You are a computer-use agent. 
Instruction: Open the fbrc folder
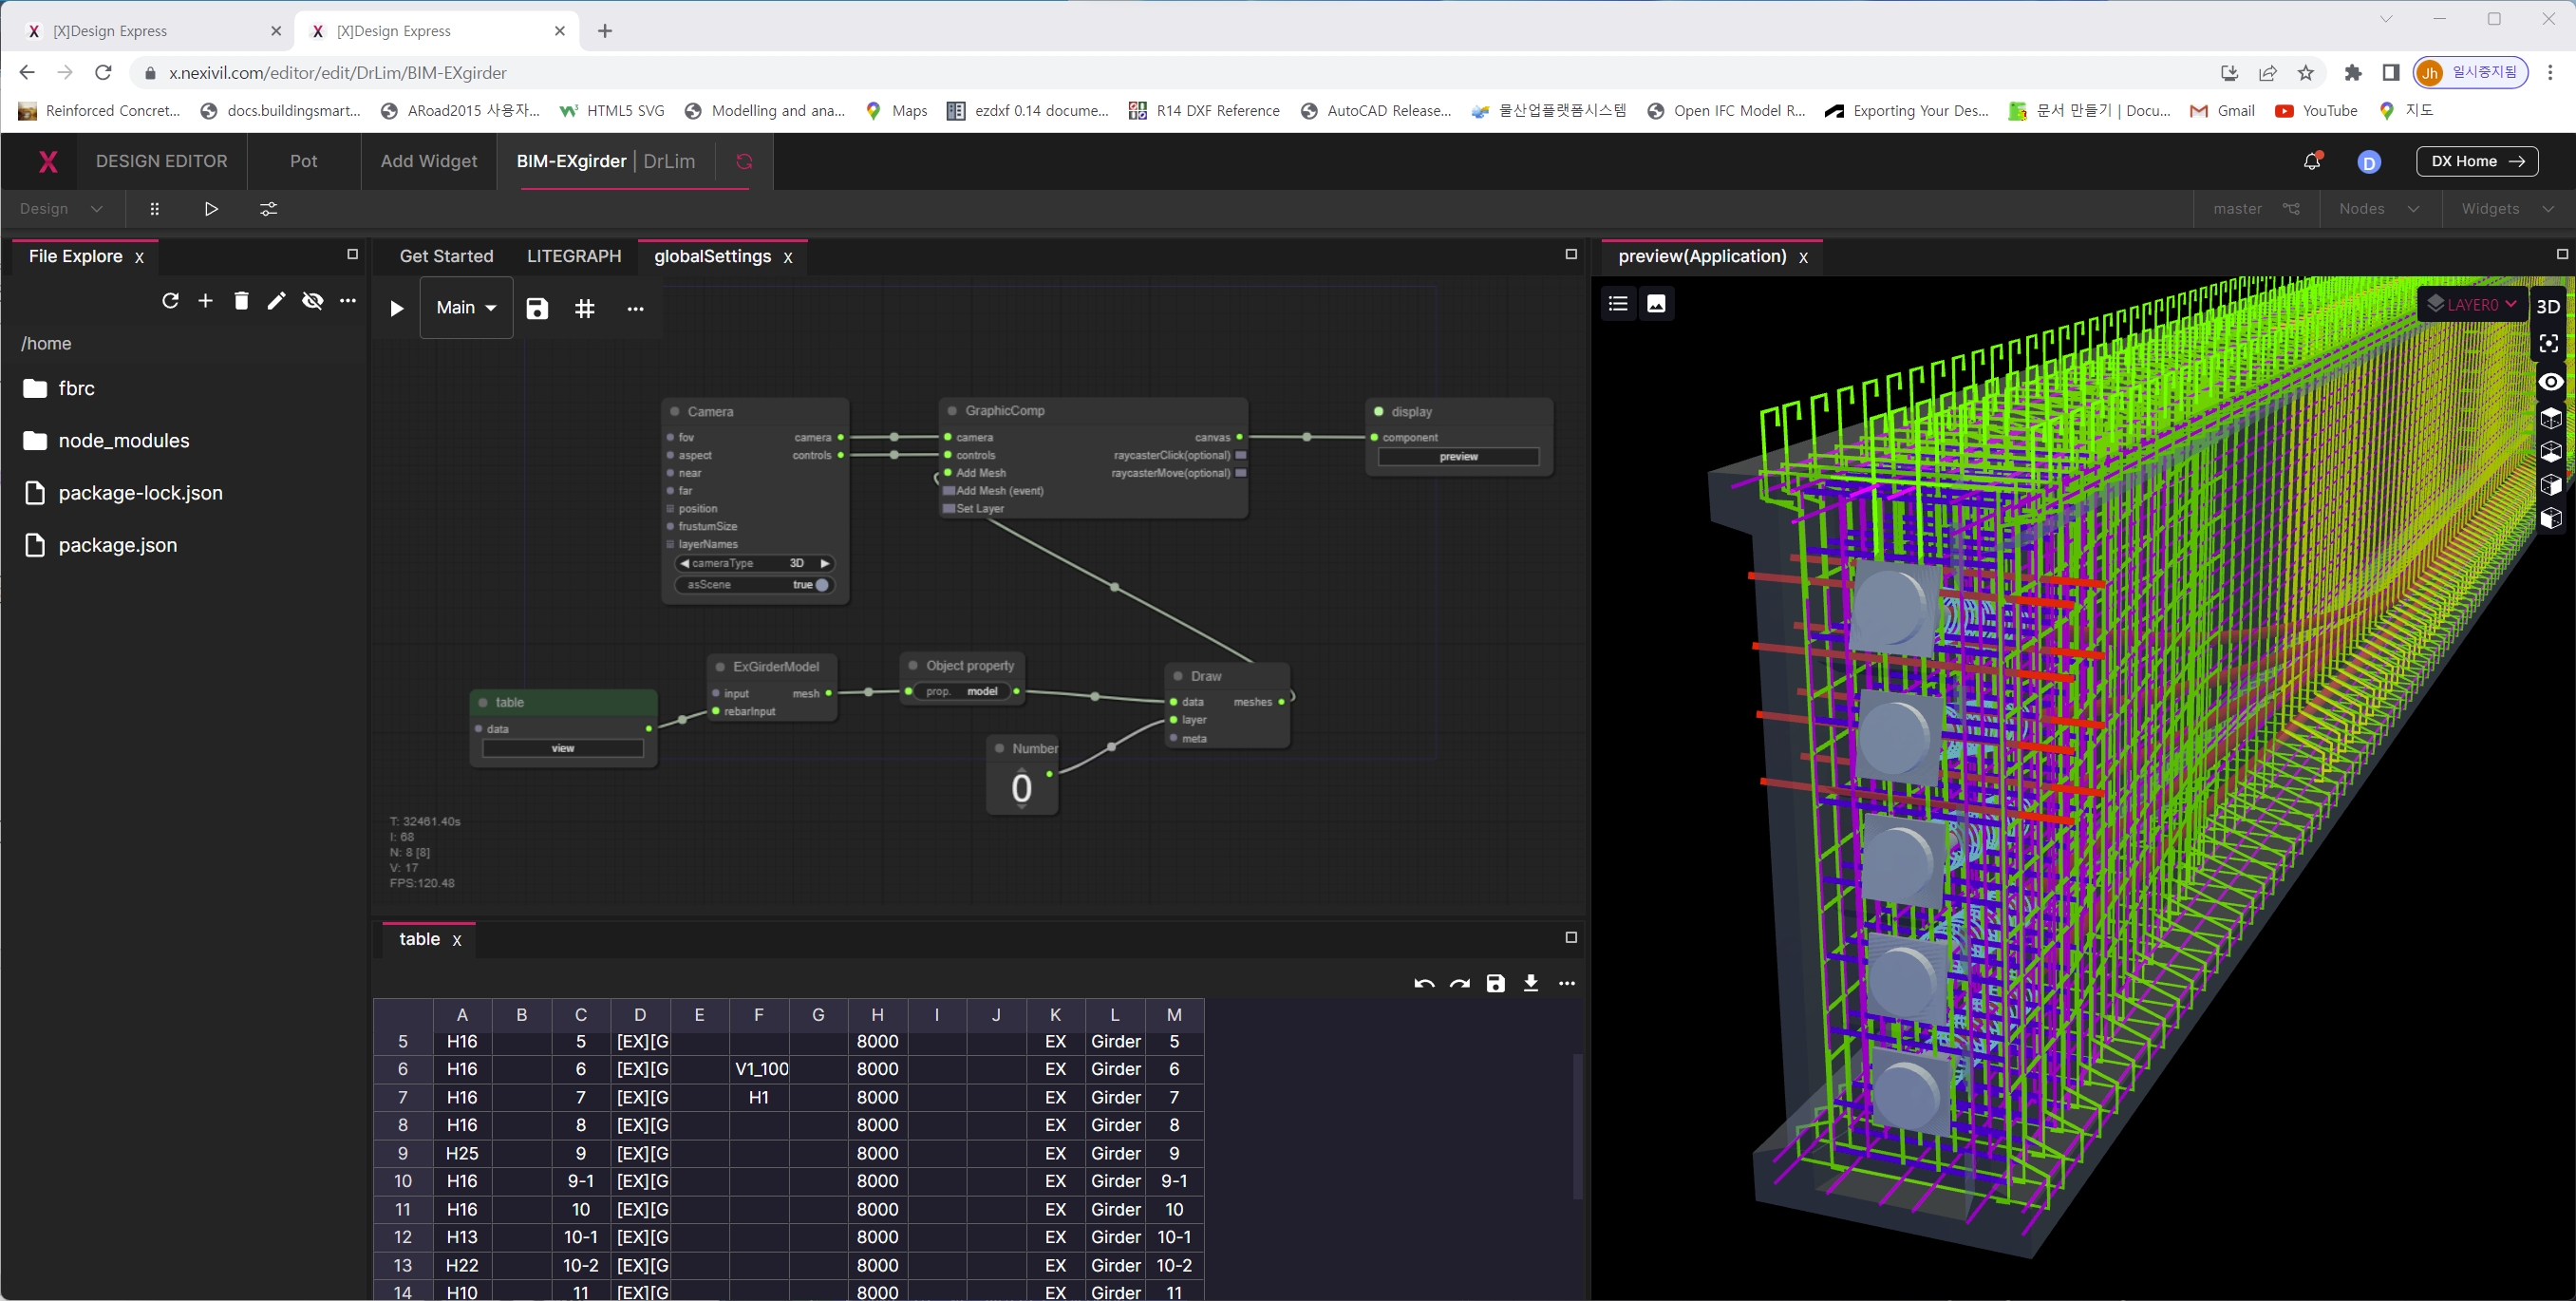[x=59, y=388]
